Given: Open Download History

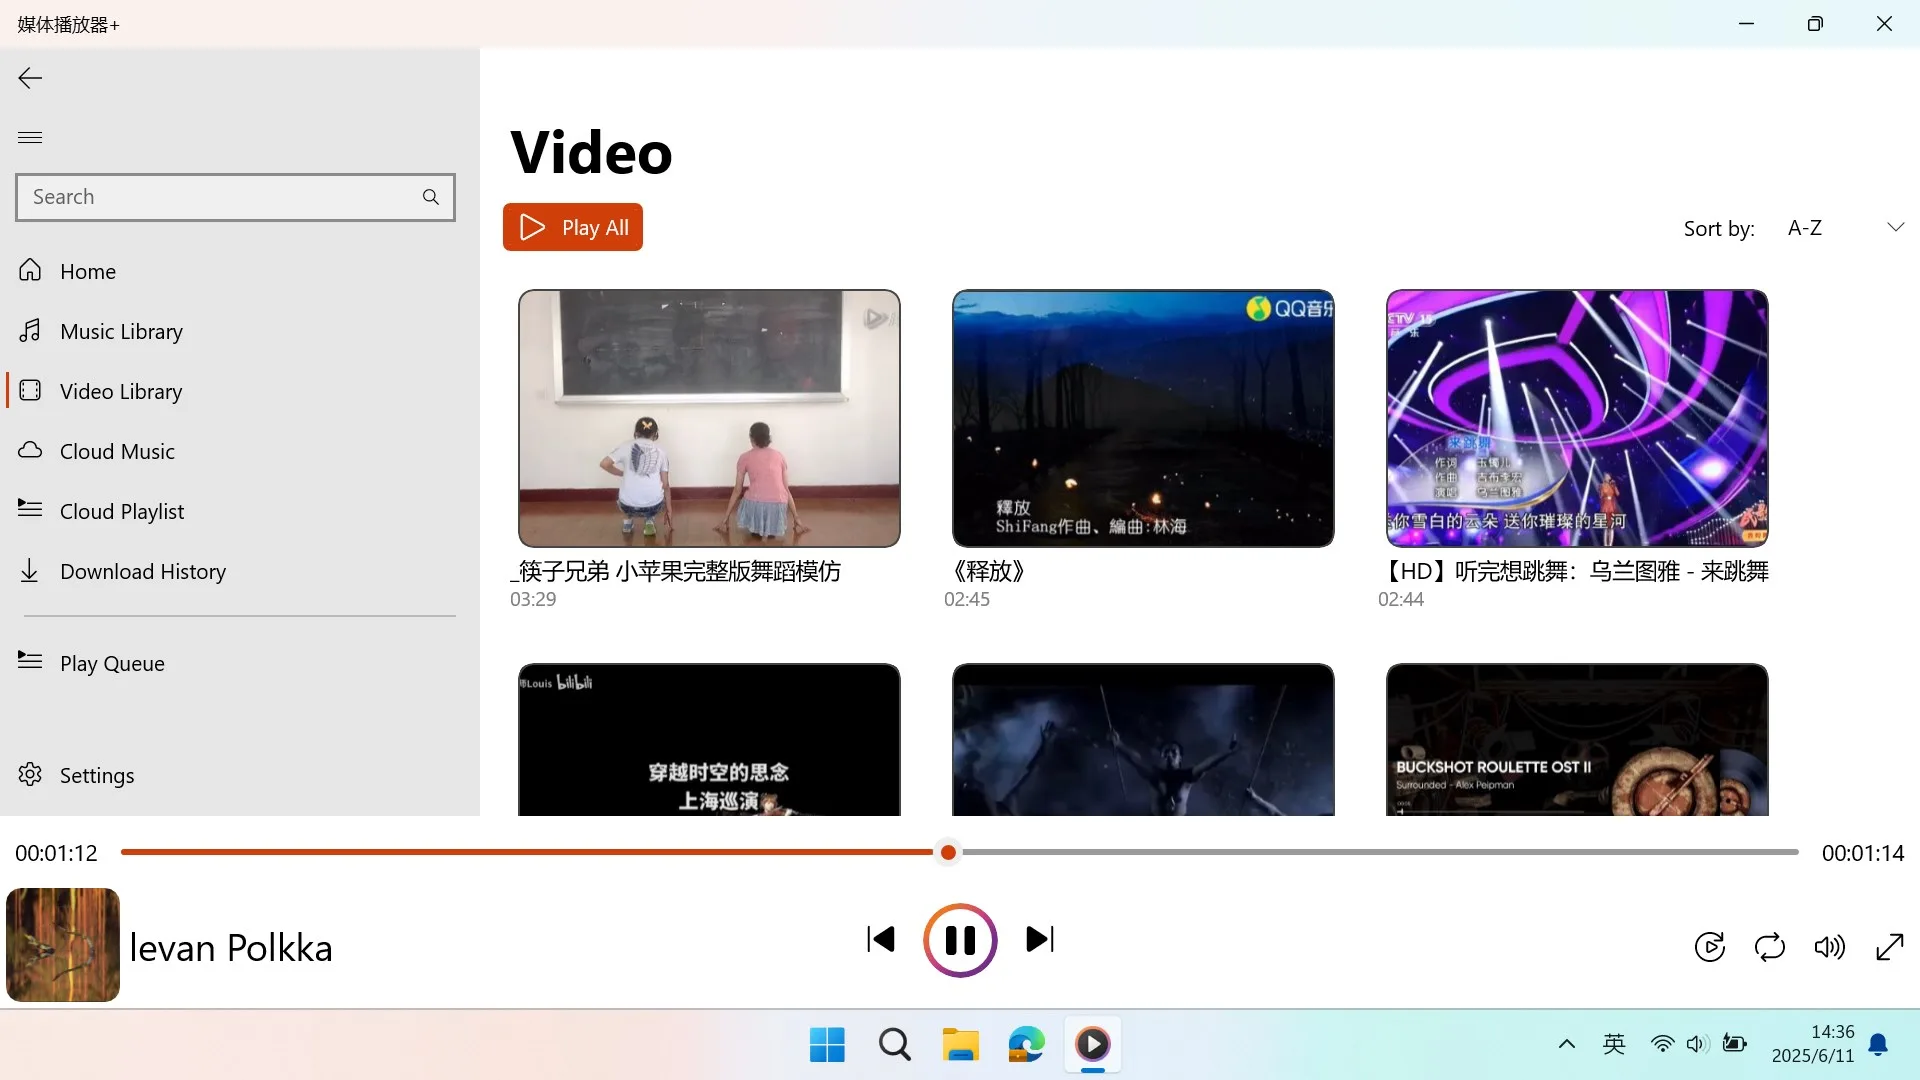Looking at the screenshot, I should tap(240, 571).
